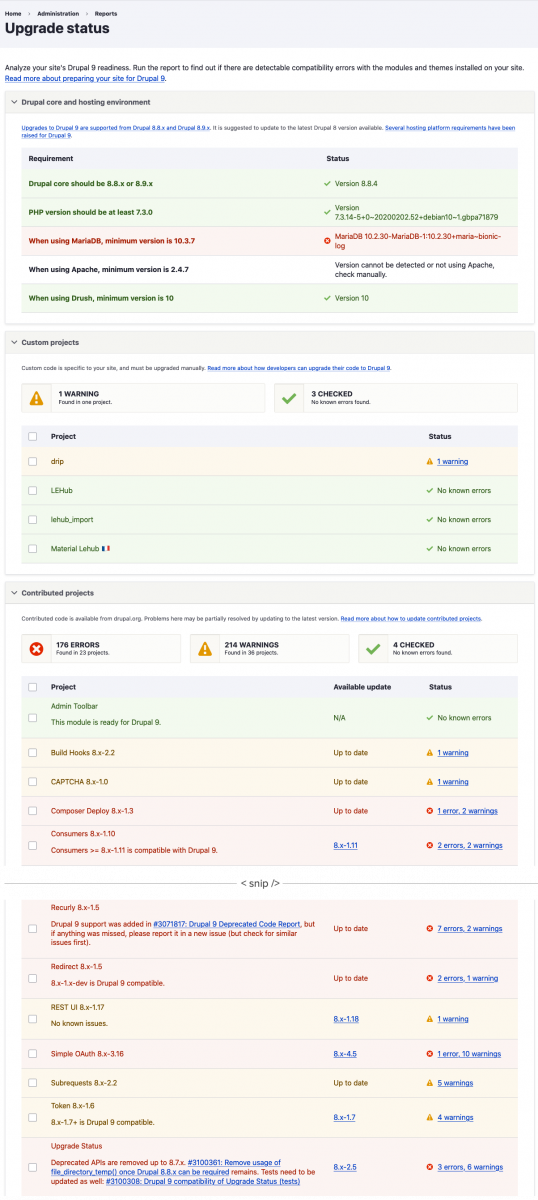Image resolution: width=538 pixels, height=1200 pixels.
Task: Open '1 error, 2 warnings' for Composer Deploy
Action: (467, 810)
